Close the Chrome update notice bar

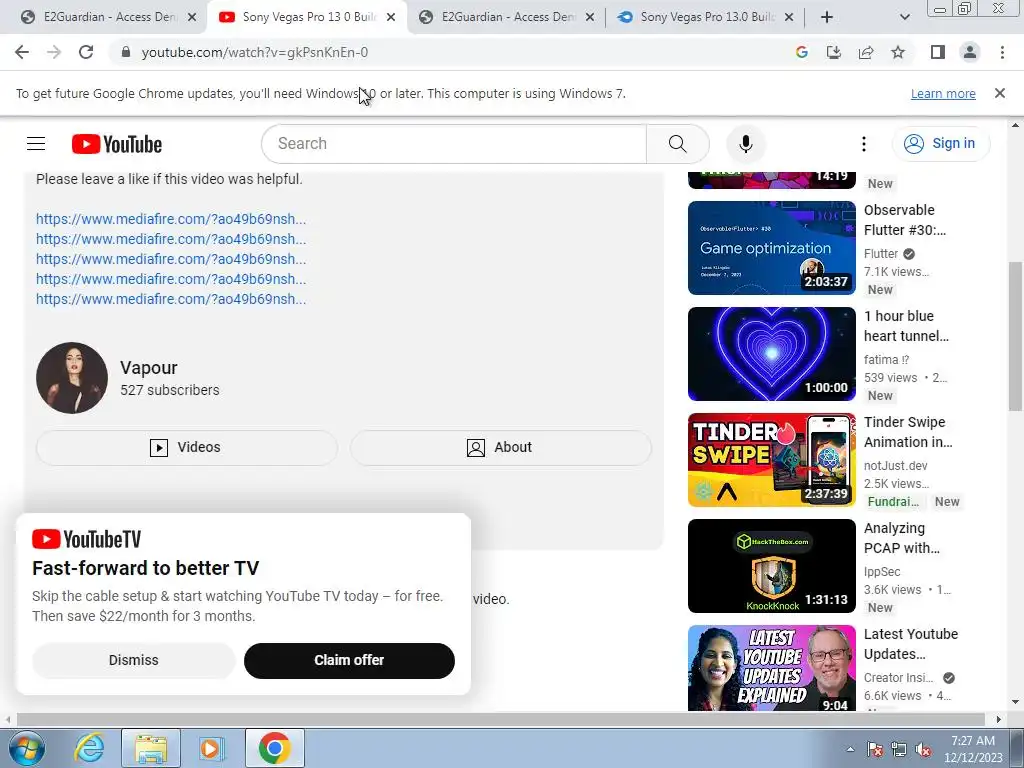coord(999,93)
